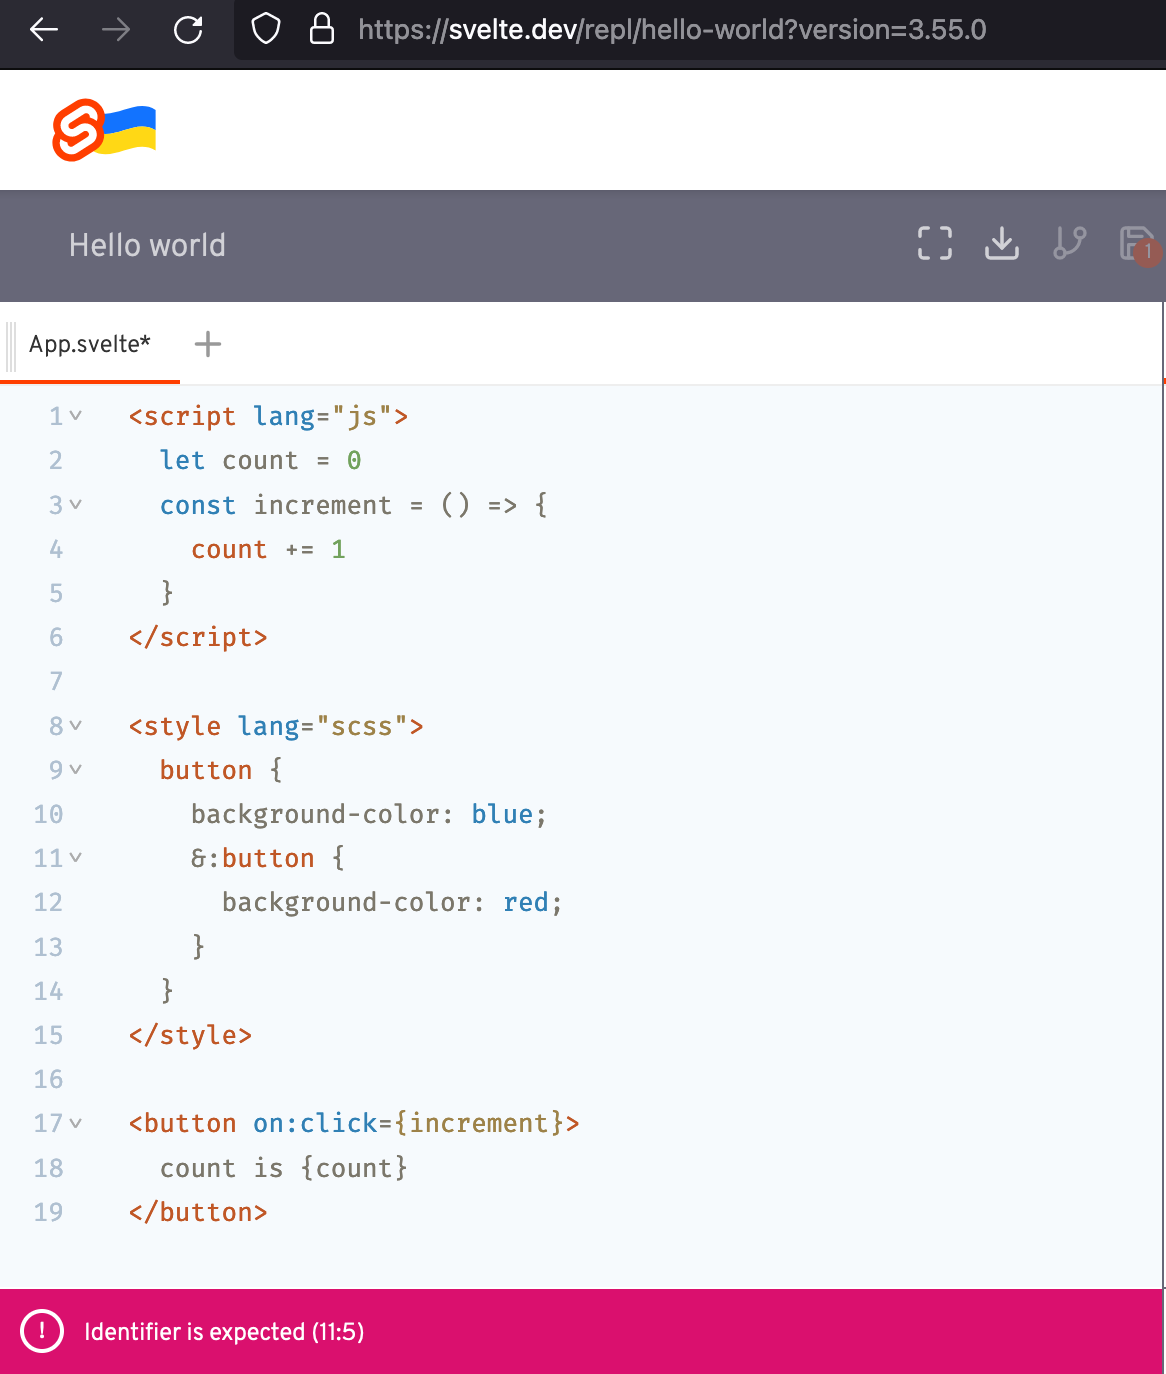Click the error exclamation icon in the banner

pyautogui.click(x=41, y=1332)
